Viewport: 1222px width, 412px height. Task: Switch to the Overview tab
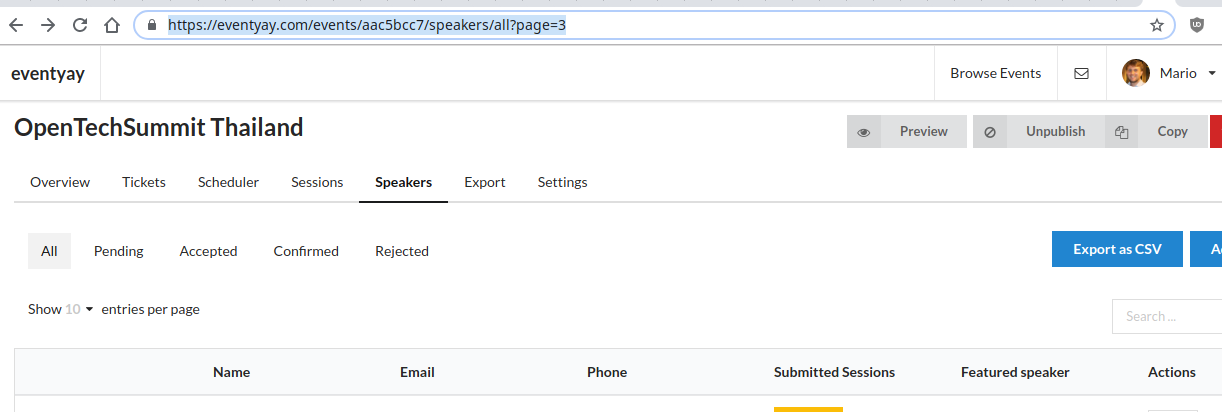(x=60, y=182)
